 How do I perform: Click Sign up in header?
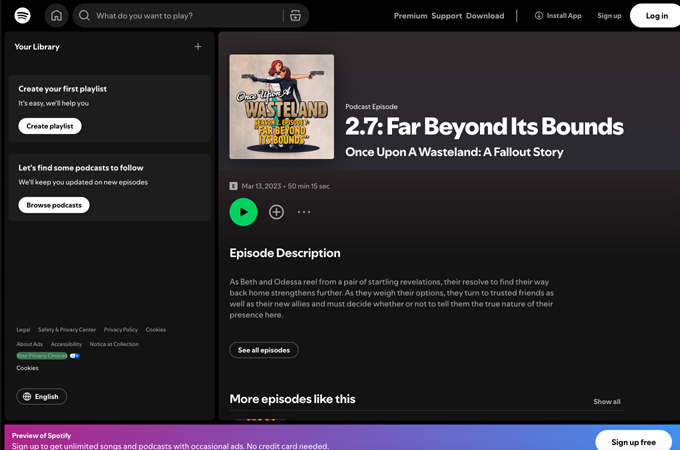(x=609, y=16)
